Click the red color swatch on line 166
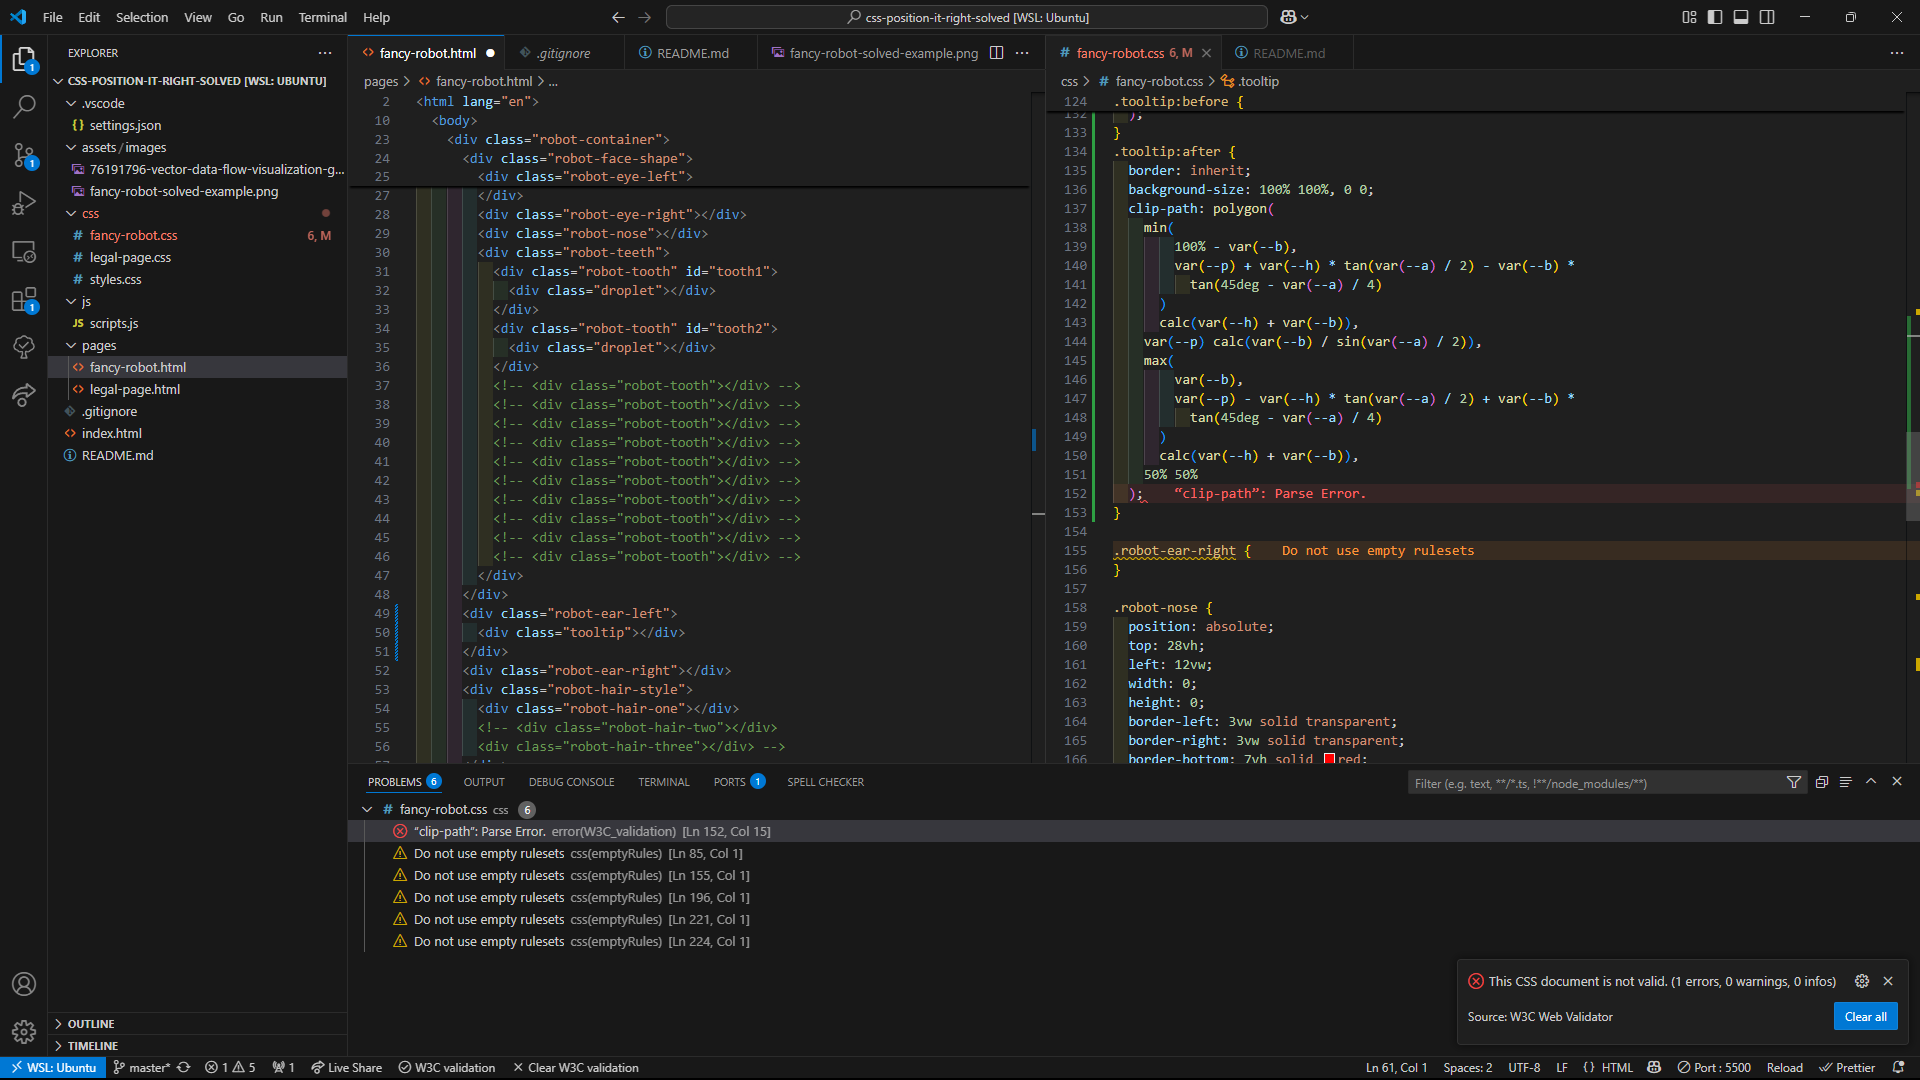 [x=1329, y=758]
